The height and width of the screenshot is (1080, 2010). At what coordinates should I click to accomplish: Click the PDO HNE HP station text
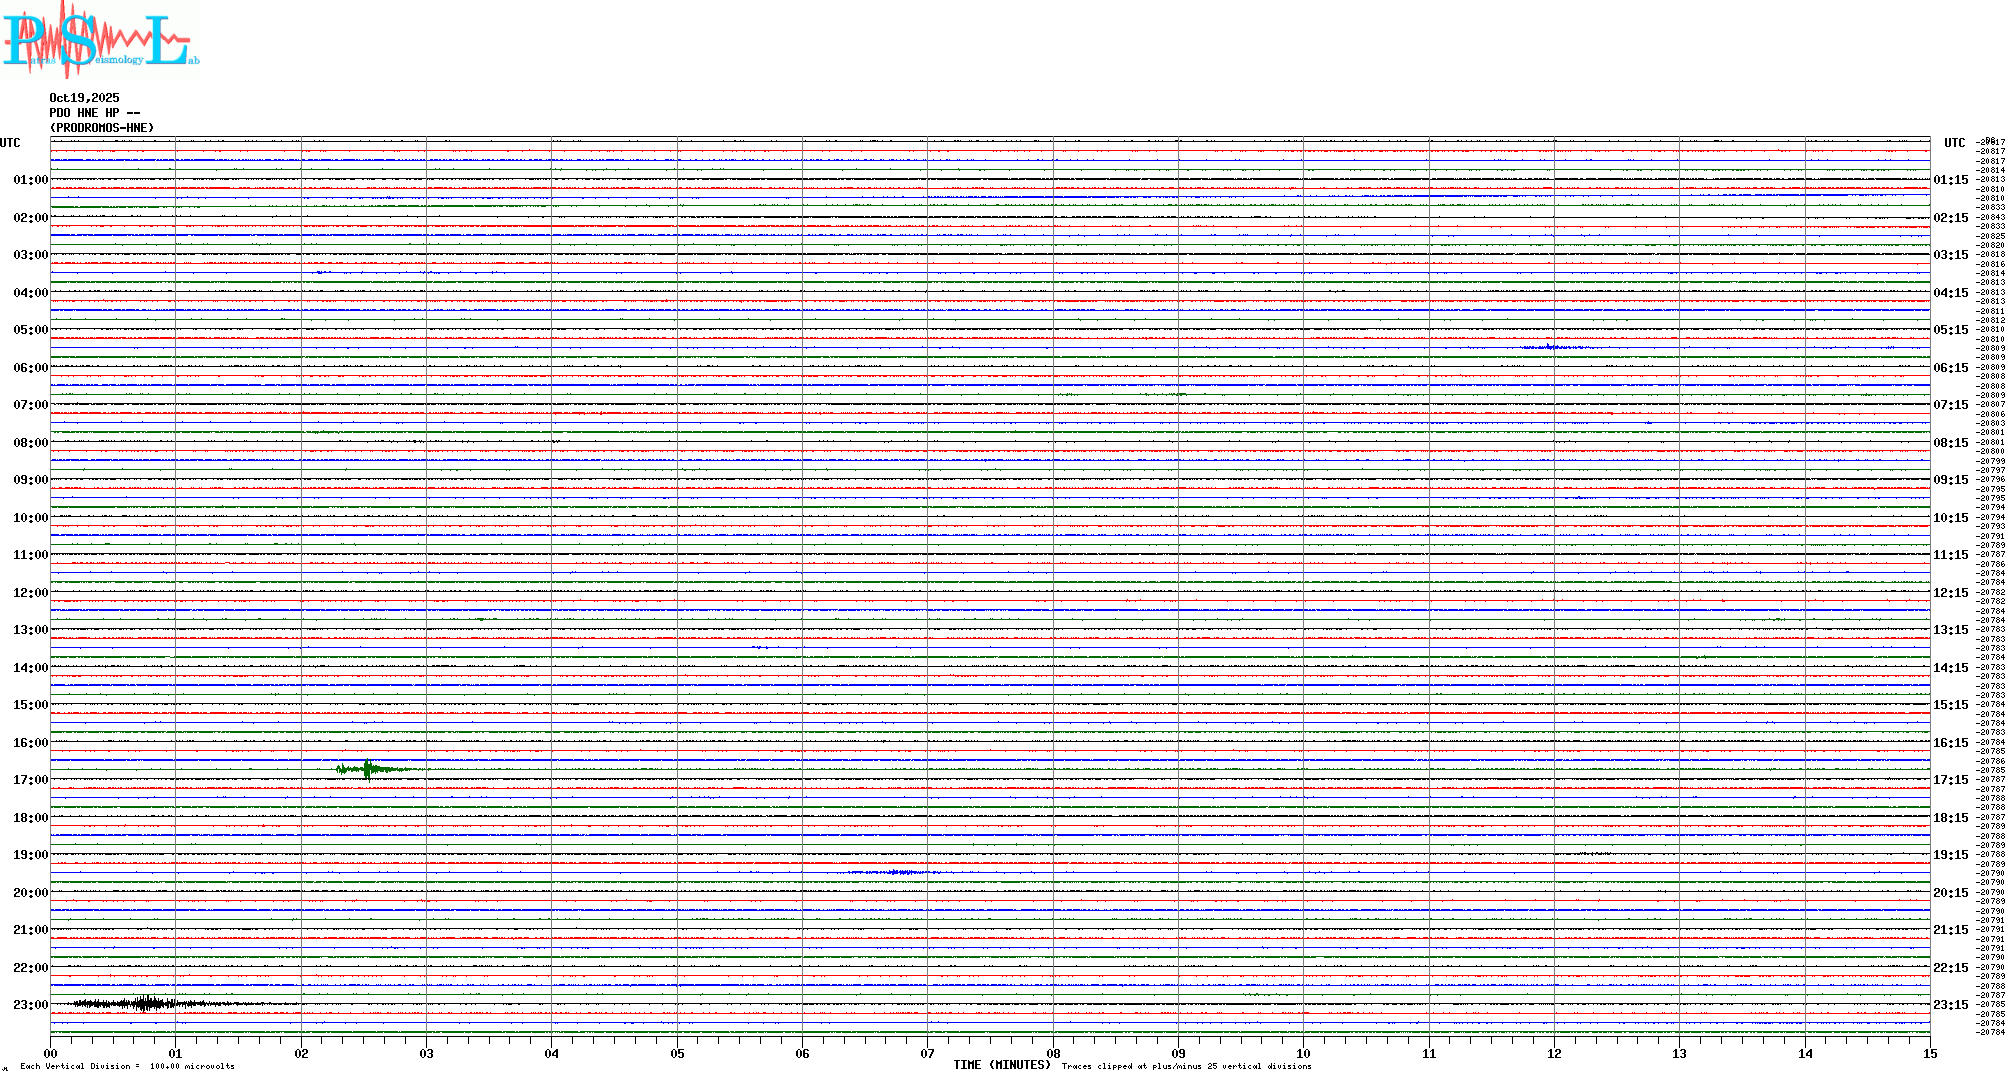94,113
